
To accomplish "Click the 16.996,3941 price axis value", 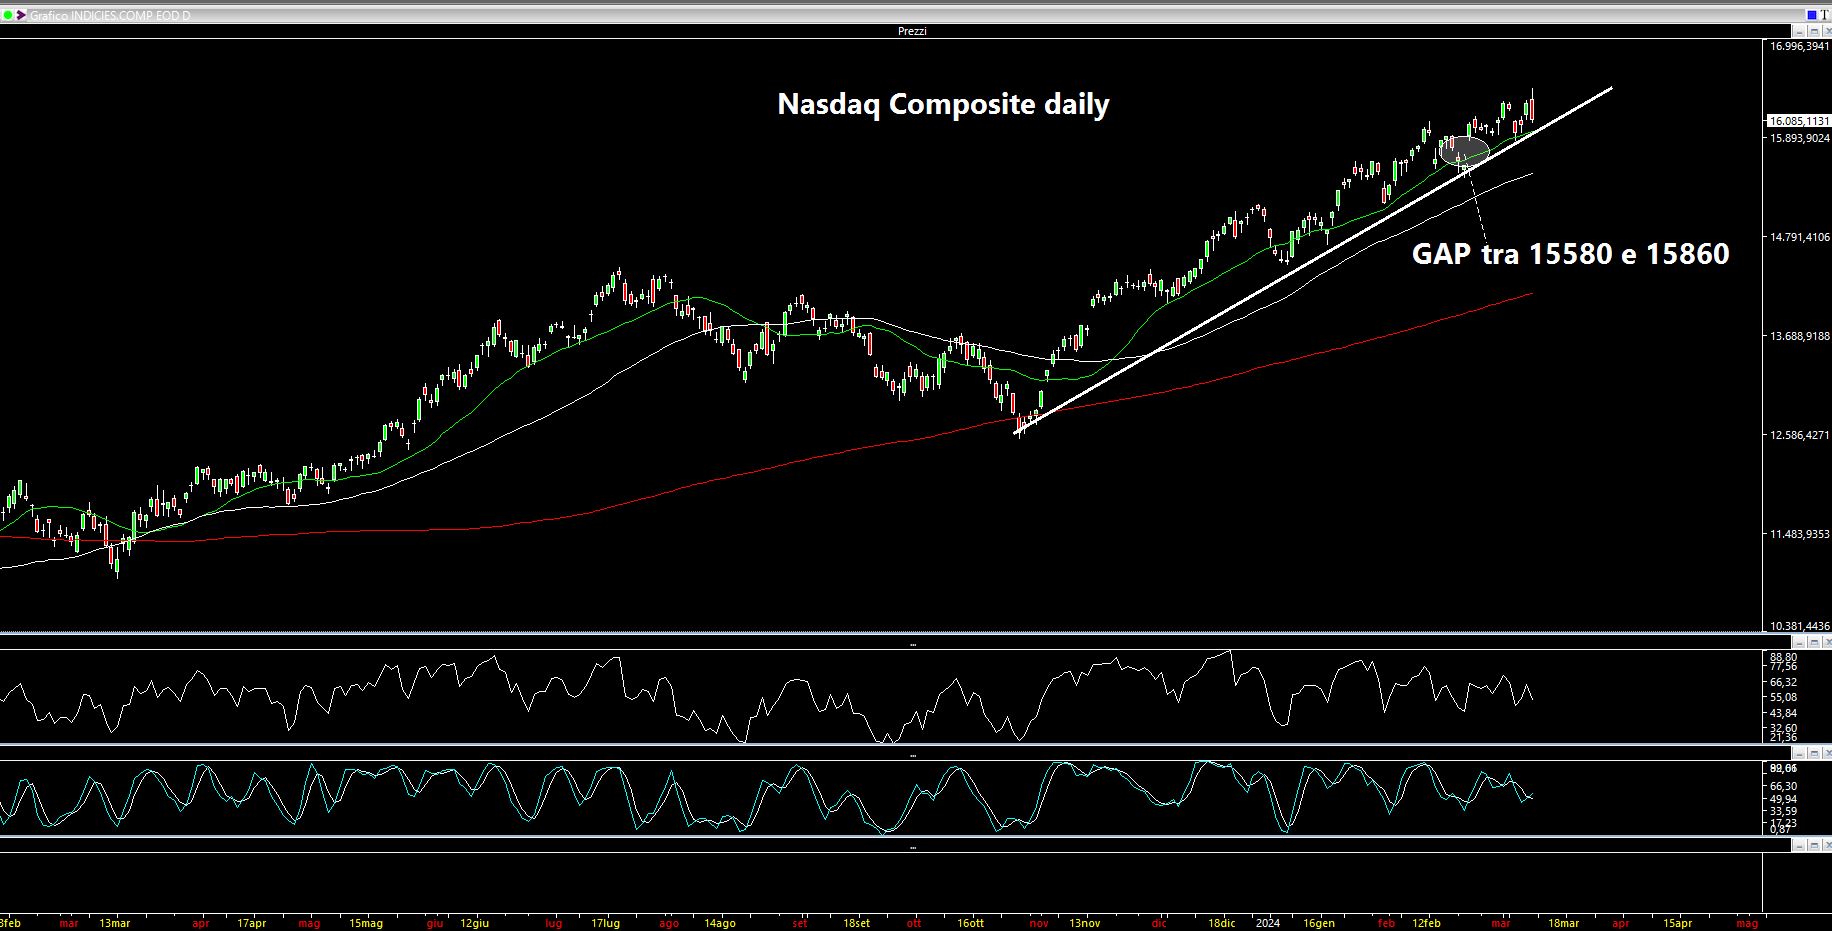I will click(1799, 46).
